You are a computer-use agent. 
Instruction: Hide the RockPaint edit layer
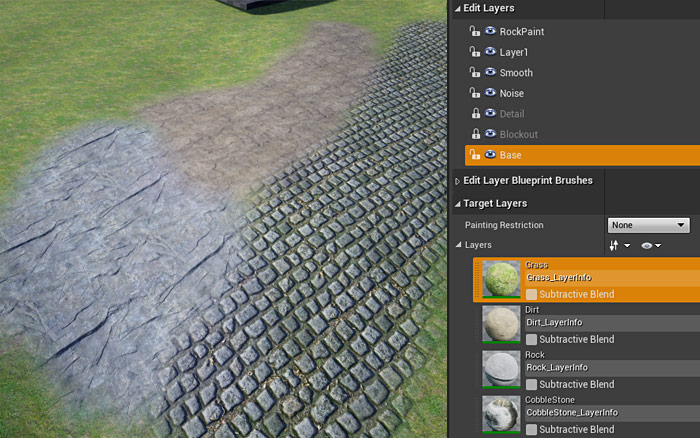click(490, 31)
